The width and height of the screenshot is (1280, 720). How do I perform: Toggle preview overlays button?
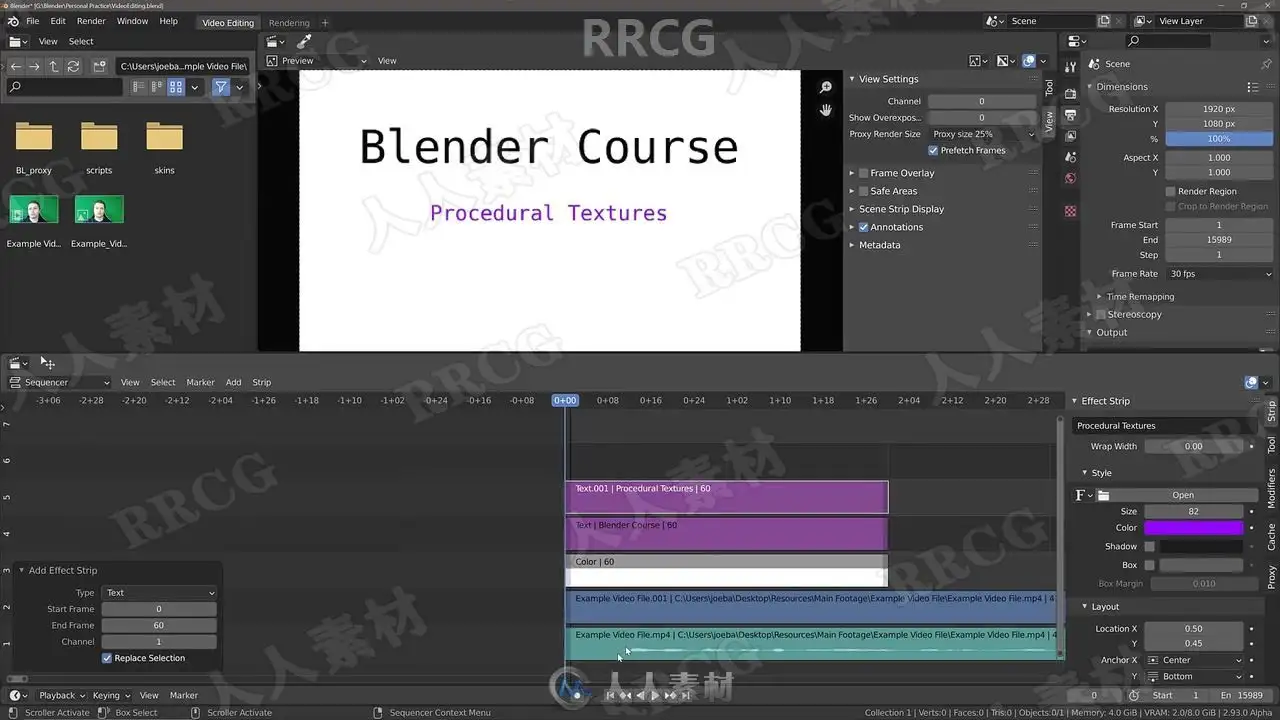click(x=1029, y=61)
